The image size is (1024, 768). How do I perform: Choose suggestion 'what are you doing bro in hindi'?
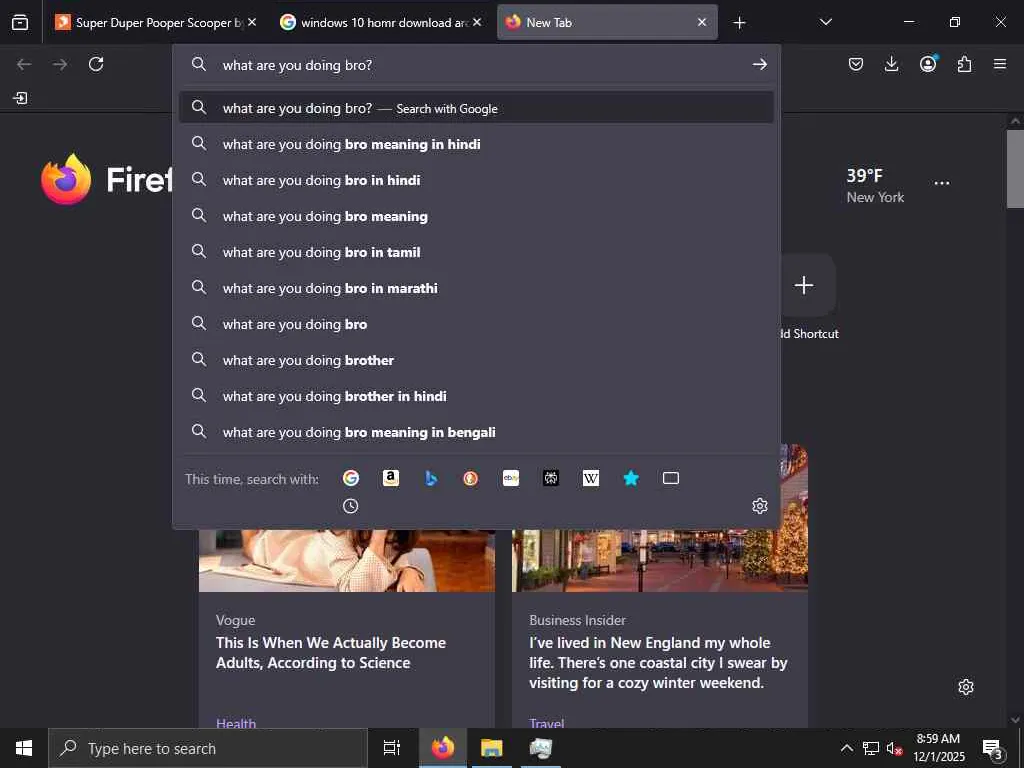[x=476, y=180]
